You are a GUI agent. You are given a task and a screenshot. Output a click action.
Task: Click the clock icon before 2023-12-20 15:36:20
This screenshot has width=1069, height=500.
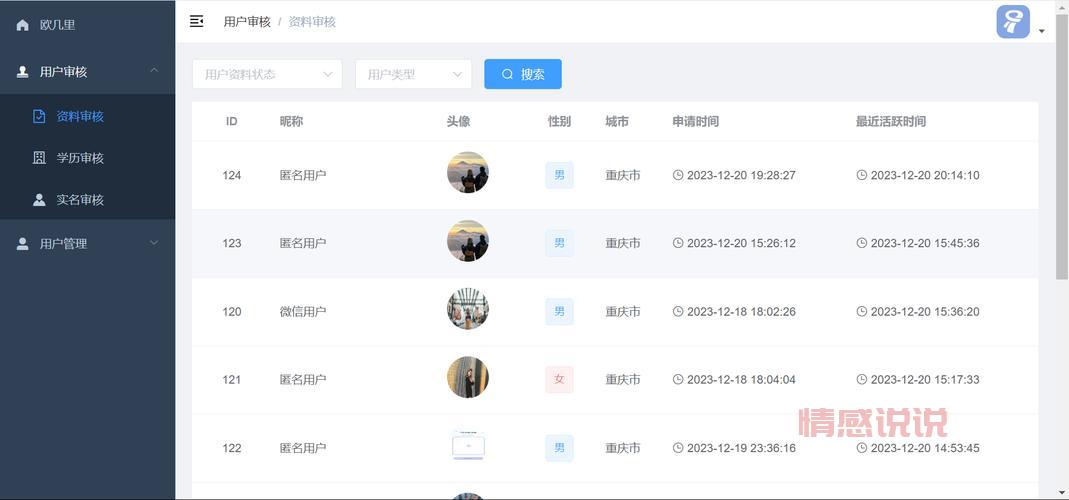point(862,312)
